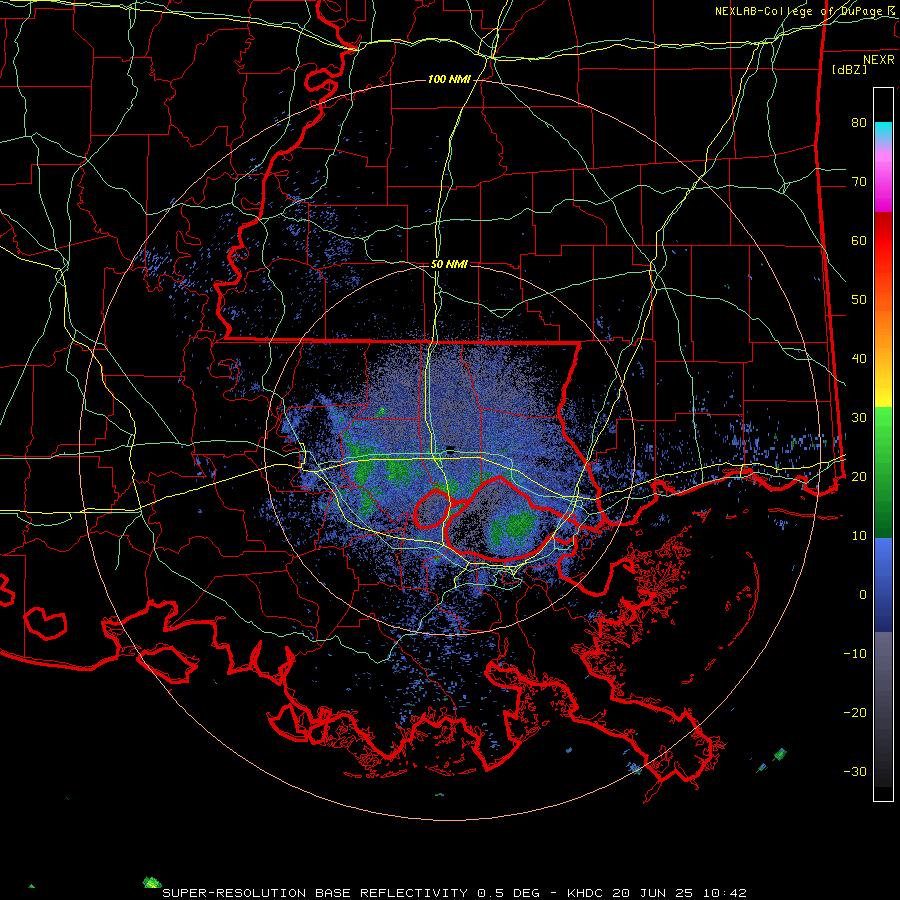
Task: Click the green echo inside the large lake outline
Action: pyautogui.click(x=513, y=527)
